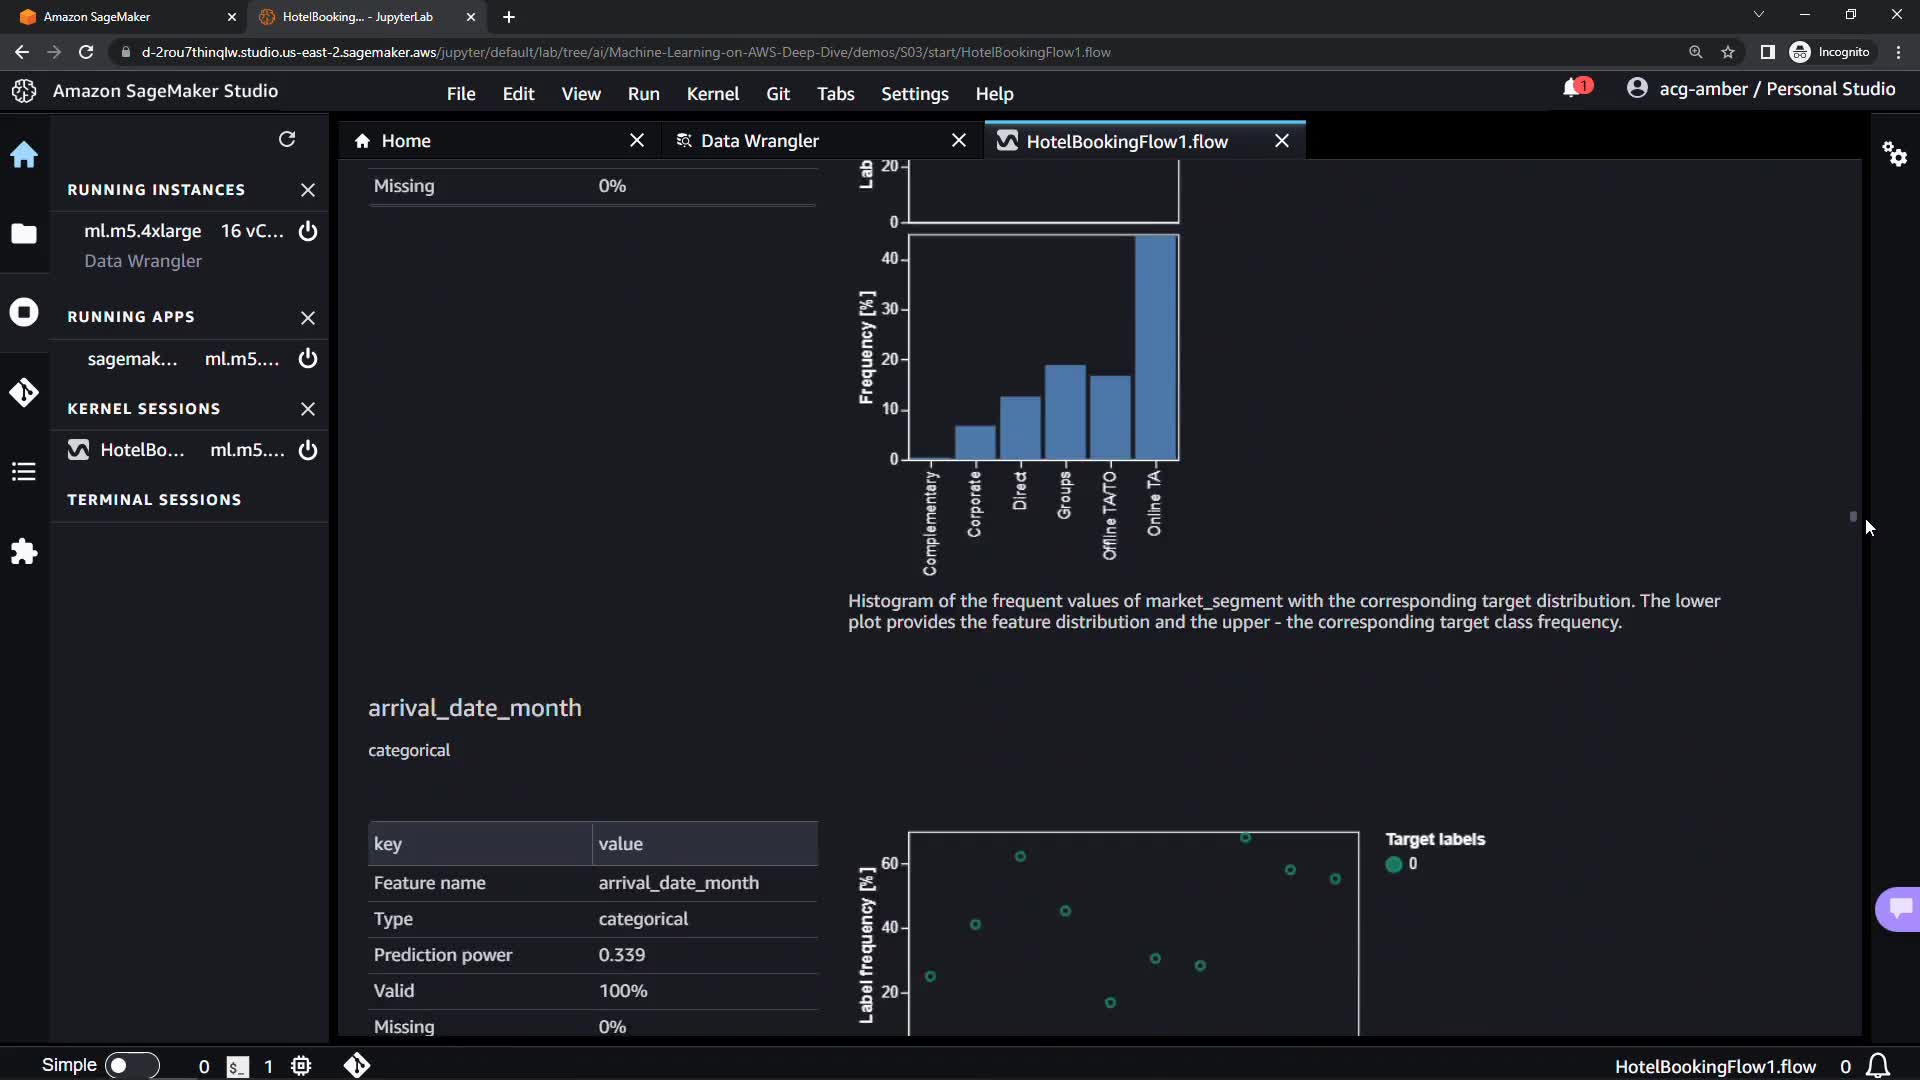Open the Home launcher sidebar icon
The height and width of the screenshot is (1080, 1920).
tap(24, 155)
